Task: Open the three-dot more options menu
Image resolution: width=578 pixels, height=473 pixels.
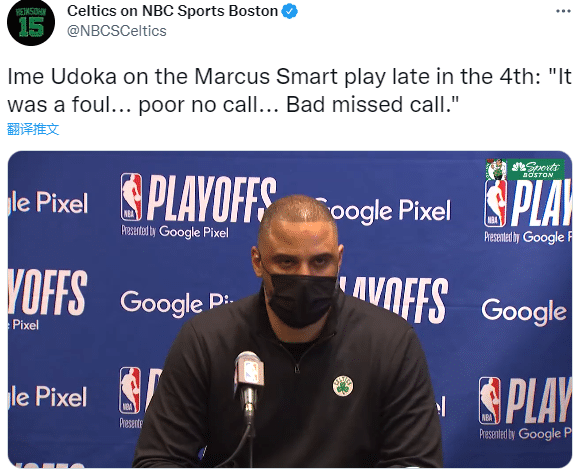Action: point(563,11)
